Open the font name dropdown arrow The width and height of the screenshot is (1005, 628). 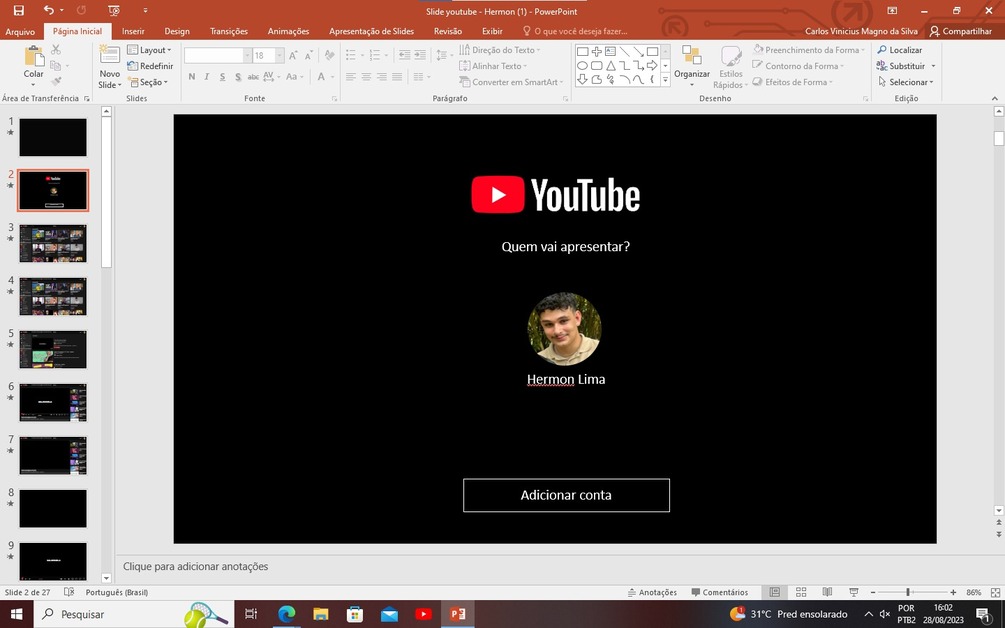pos(247,56)
